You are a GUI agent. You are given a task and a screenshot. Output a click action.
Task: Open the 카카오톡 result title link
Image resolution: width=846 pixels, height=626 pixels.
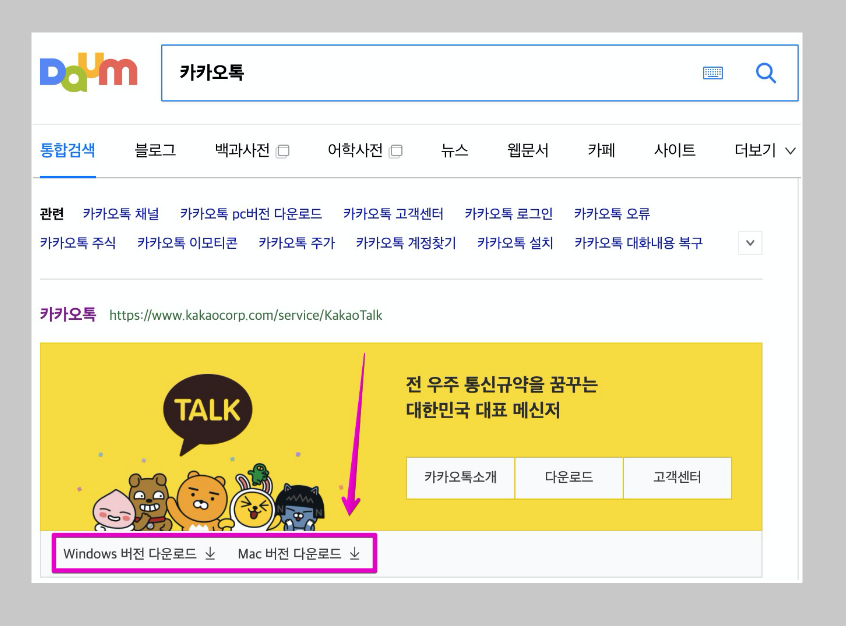tap(68, 314)
